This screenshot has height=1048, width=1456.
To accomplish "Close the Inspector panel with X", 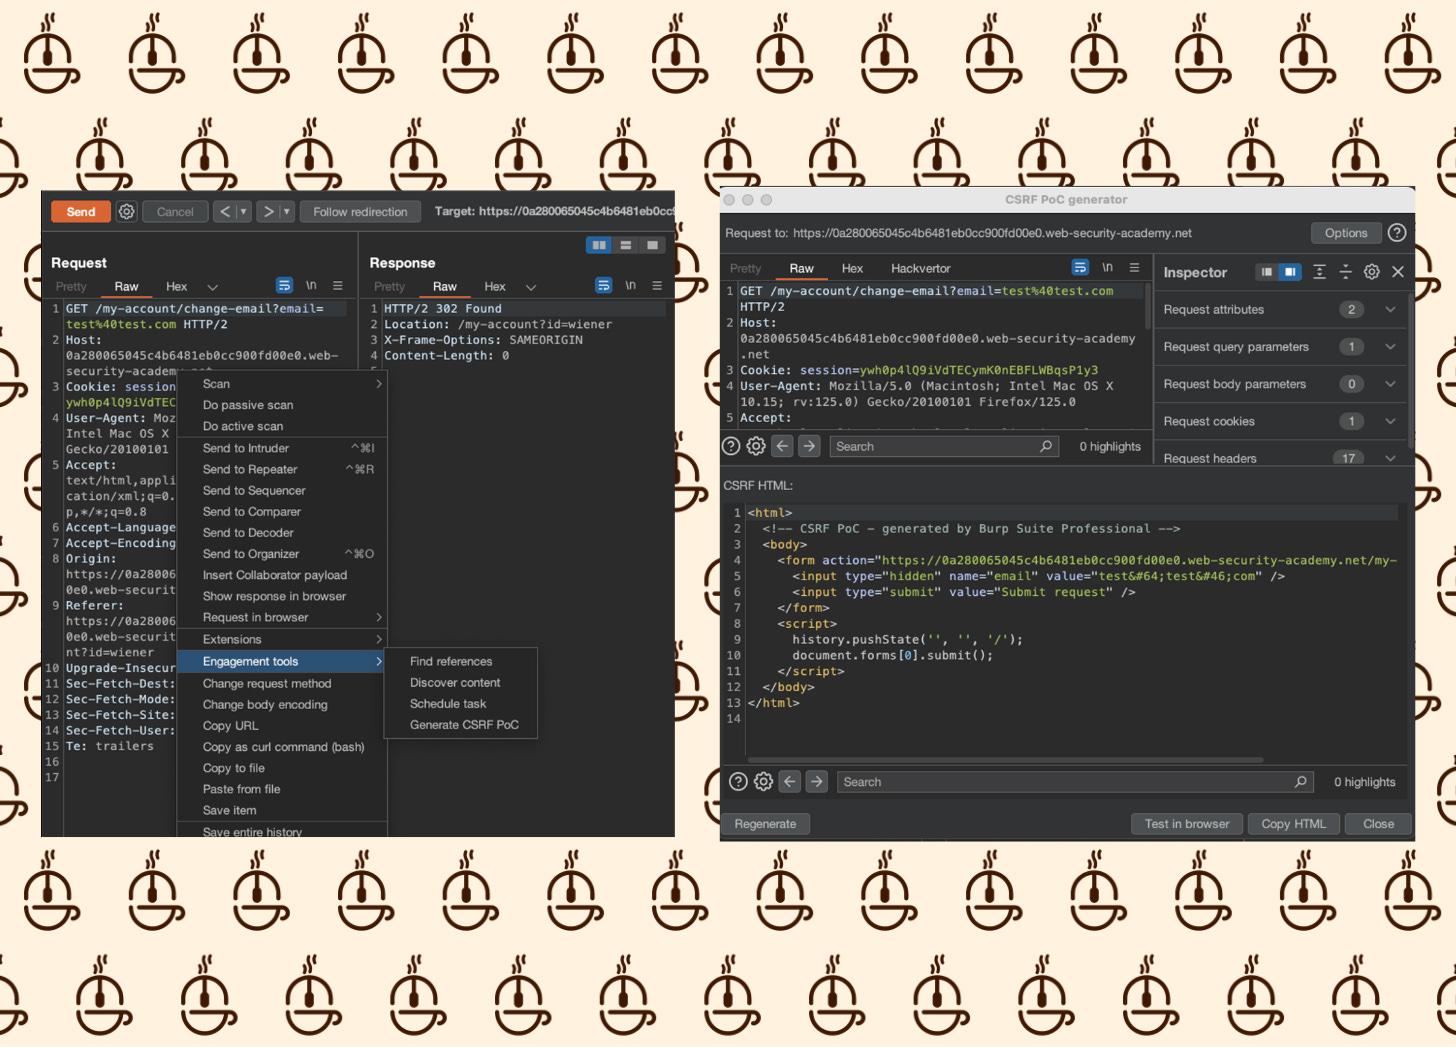I will pyautogui.click(x=1398, y=272).
